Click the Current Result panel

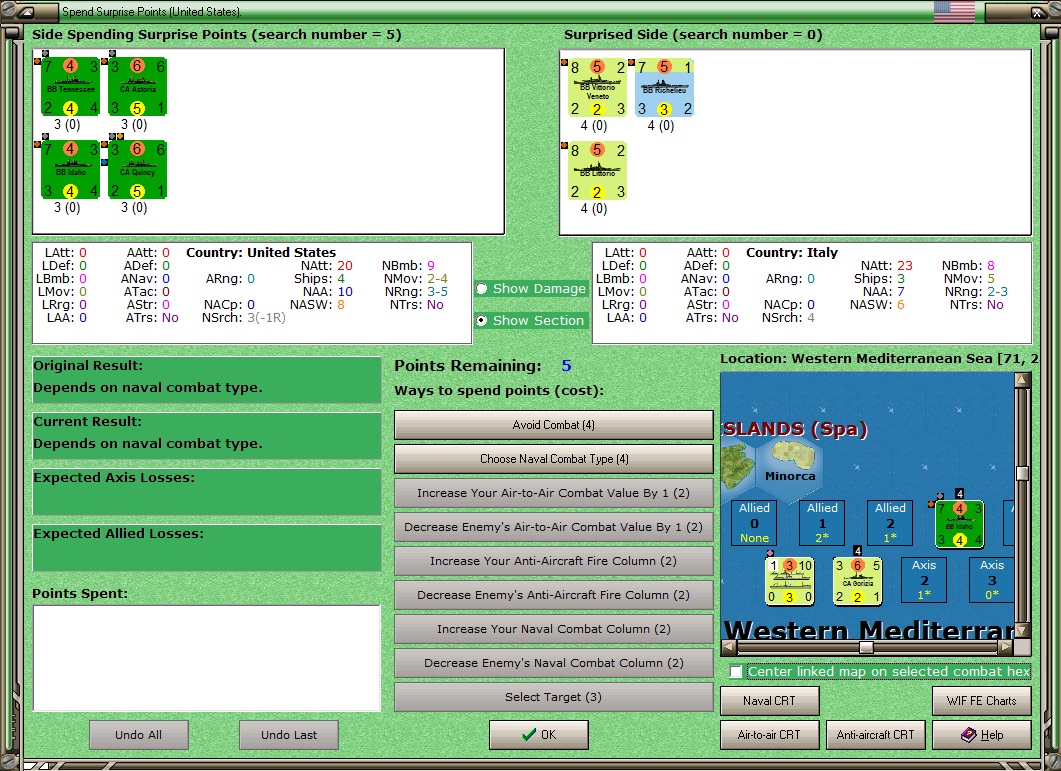point(207,437)
